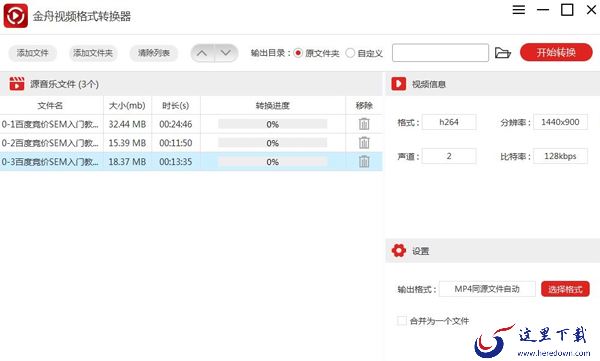The width and height of the screenshot is (600, 361).
Task: Click the duration cell 00:13:35
Action: pyautogui.click(x=176, y=162)
